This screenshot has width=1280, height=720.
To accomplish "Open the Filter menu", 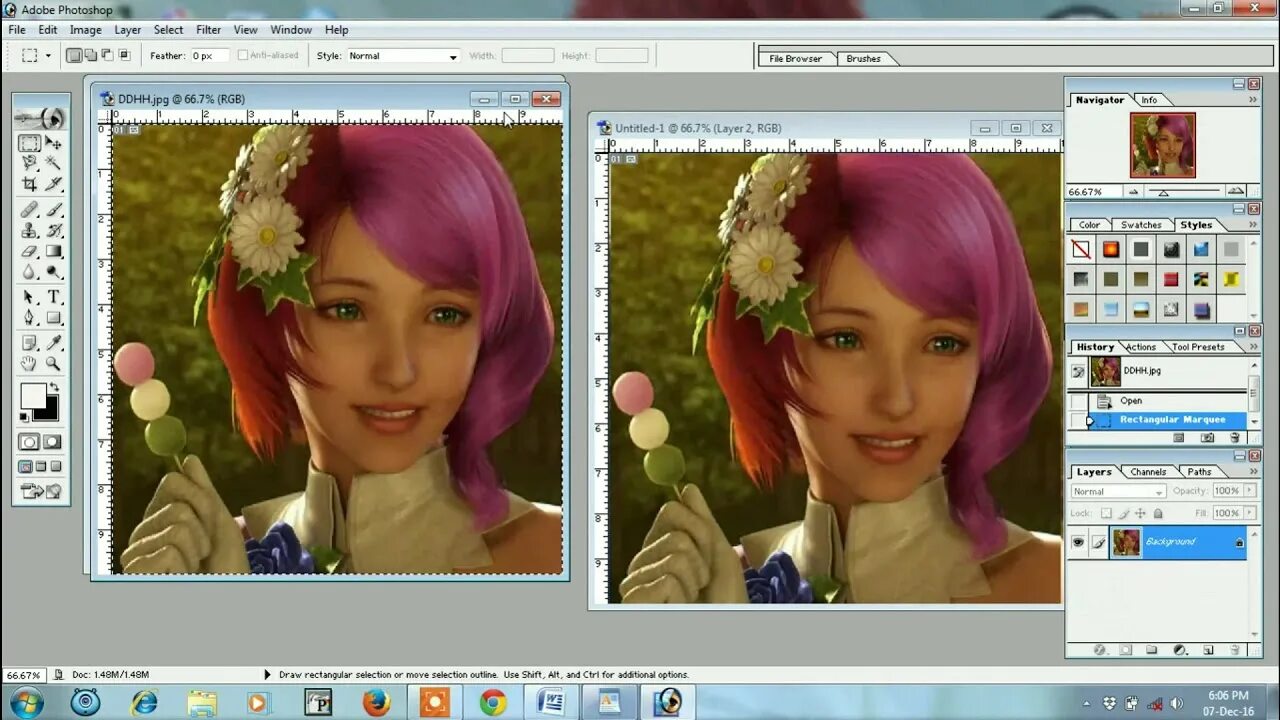I will tap(208, 30).
